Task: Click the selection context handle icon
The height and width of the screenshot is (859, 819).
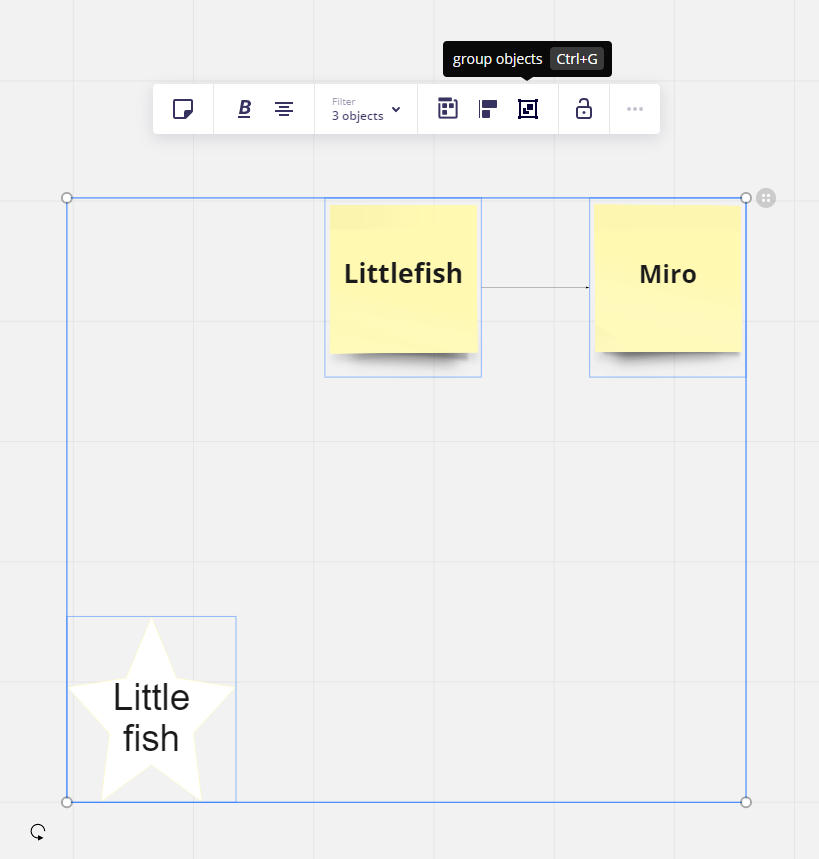Action: point(766,198)
